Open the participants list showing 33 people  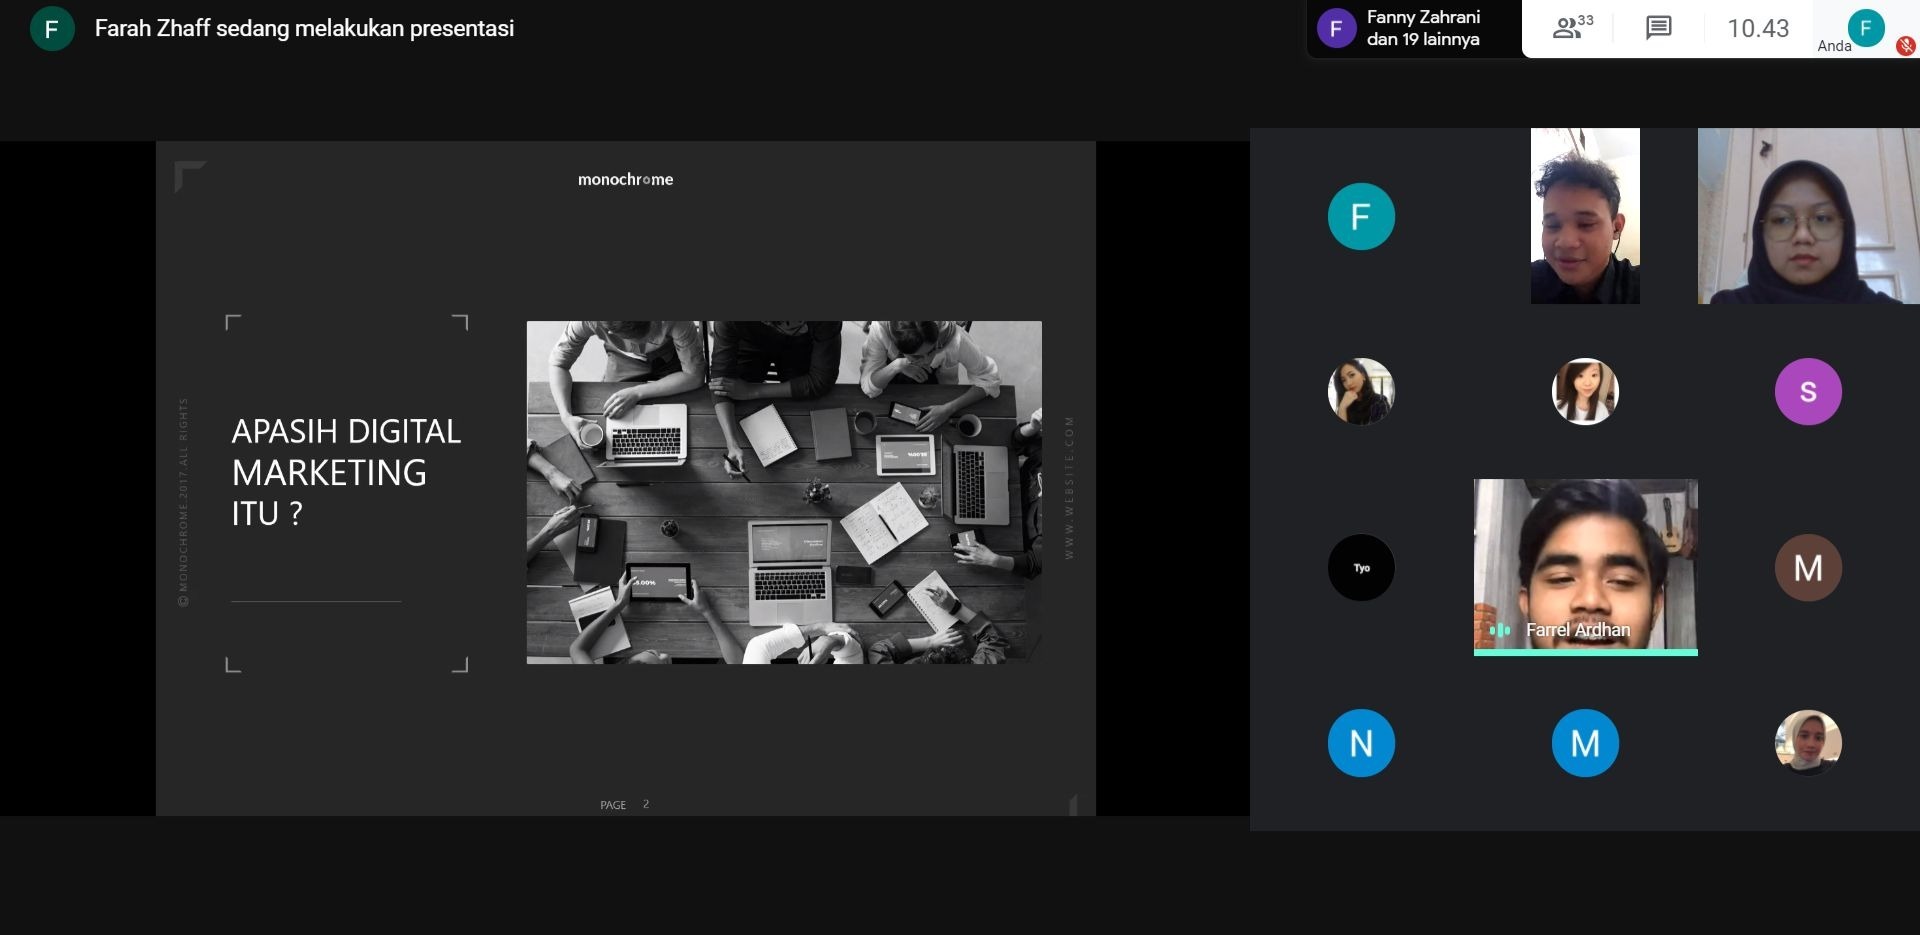click(x=1572, y=28)
